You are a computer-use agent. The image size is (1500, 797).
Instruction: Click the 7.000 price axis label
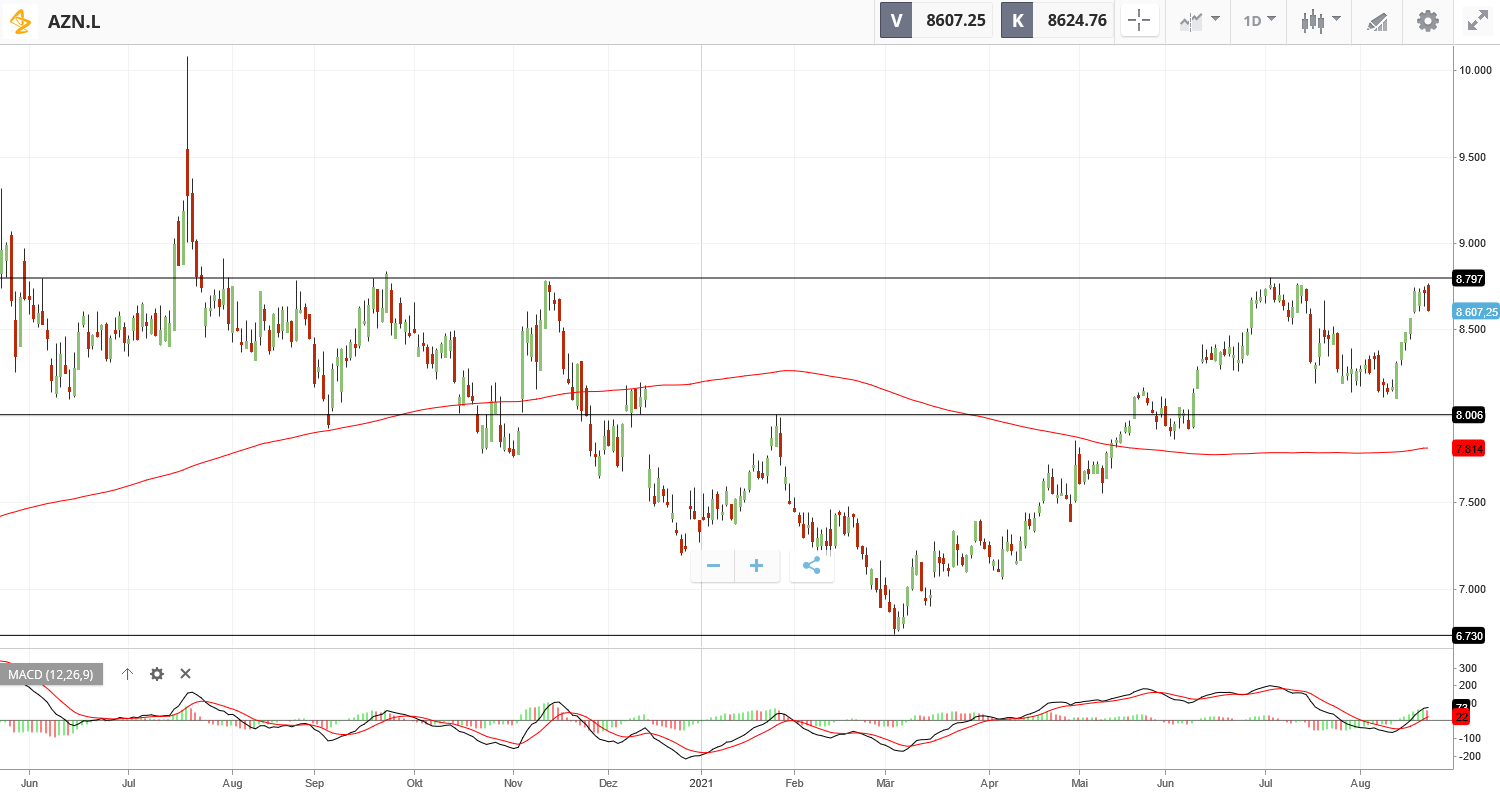pyautogui.click(x=1474, y=589)
